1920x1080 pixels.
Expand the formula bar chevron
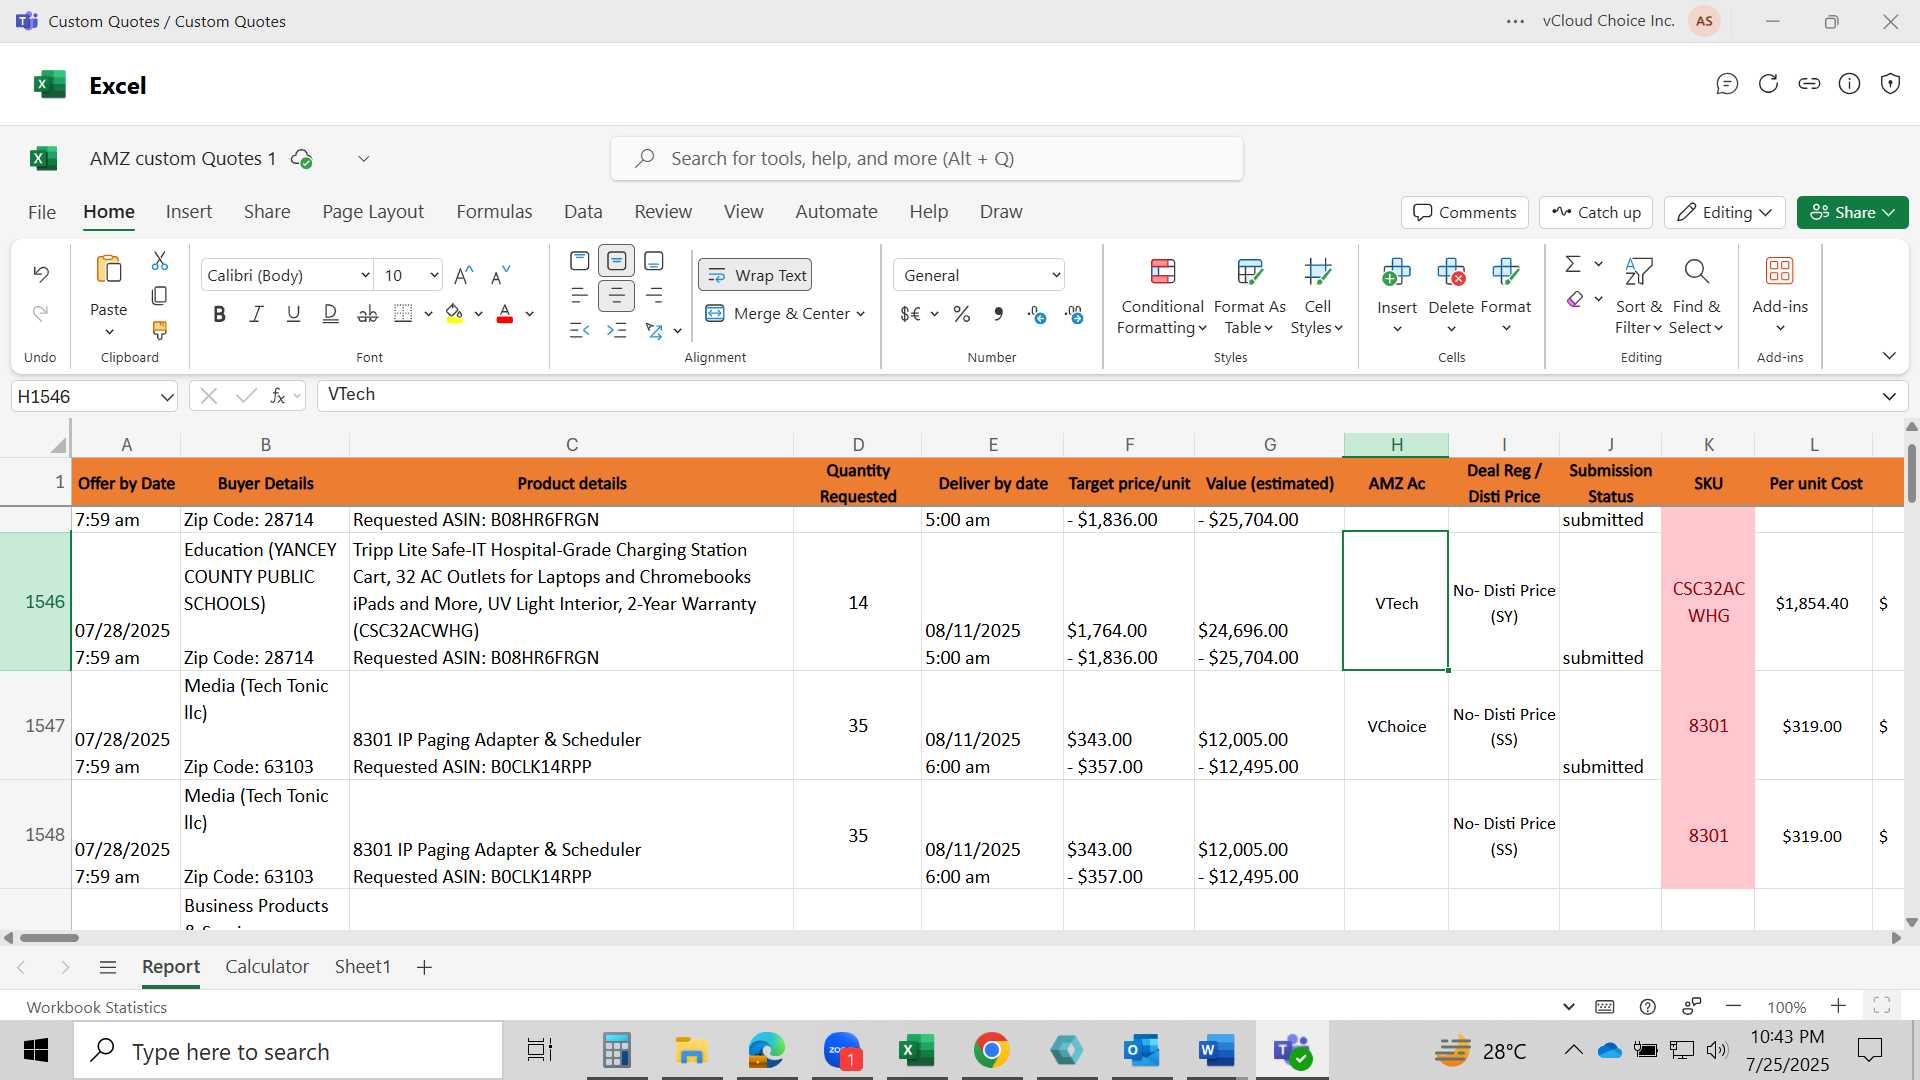pos(1889,396)
